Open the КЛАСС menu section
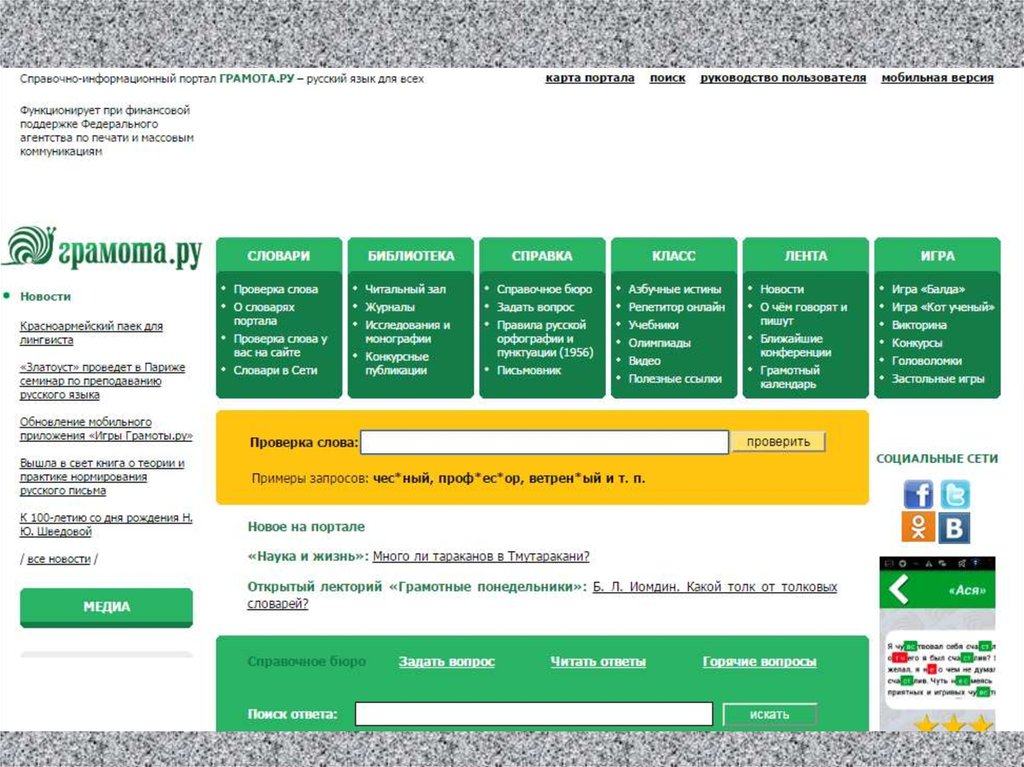This screenshot has width=1024, height=767. click(x=674, y=256)
